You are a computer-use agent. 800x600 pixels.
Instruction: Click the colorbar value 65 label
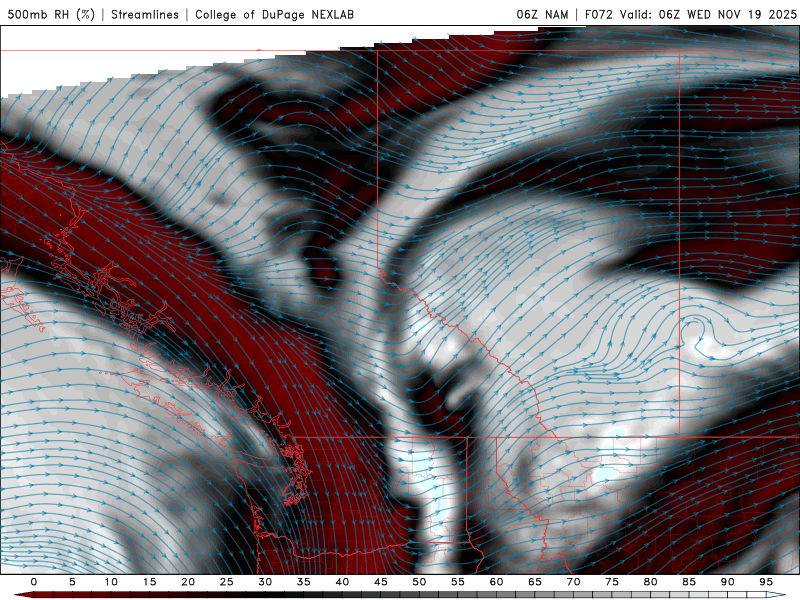[535, 582]
